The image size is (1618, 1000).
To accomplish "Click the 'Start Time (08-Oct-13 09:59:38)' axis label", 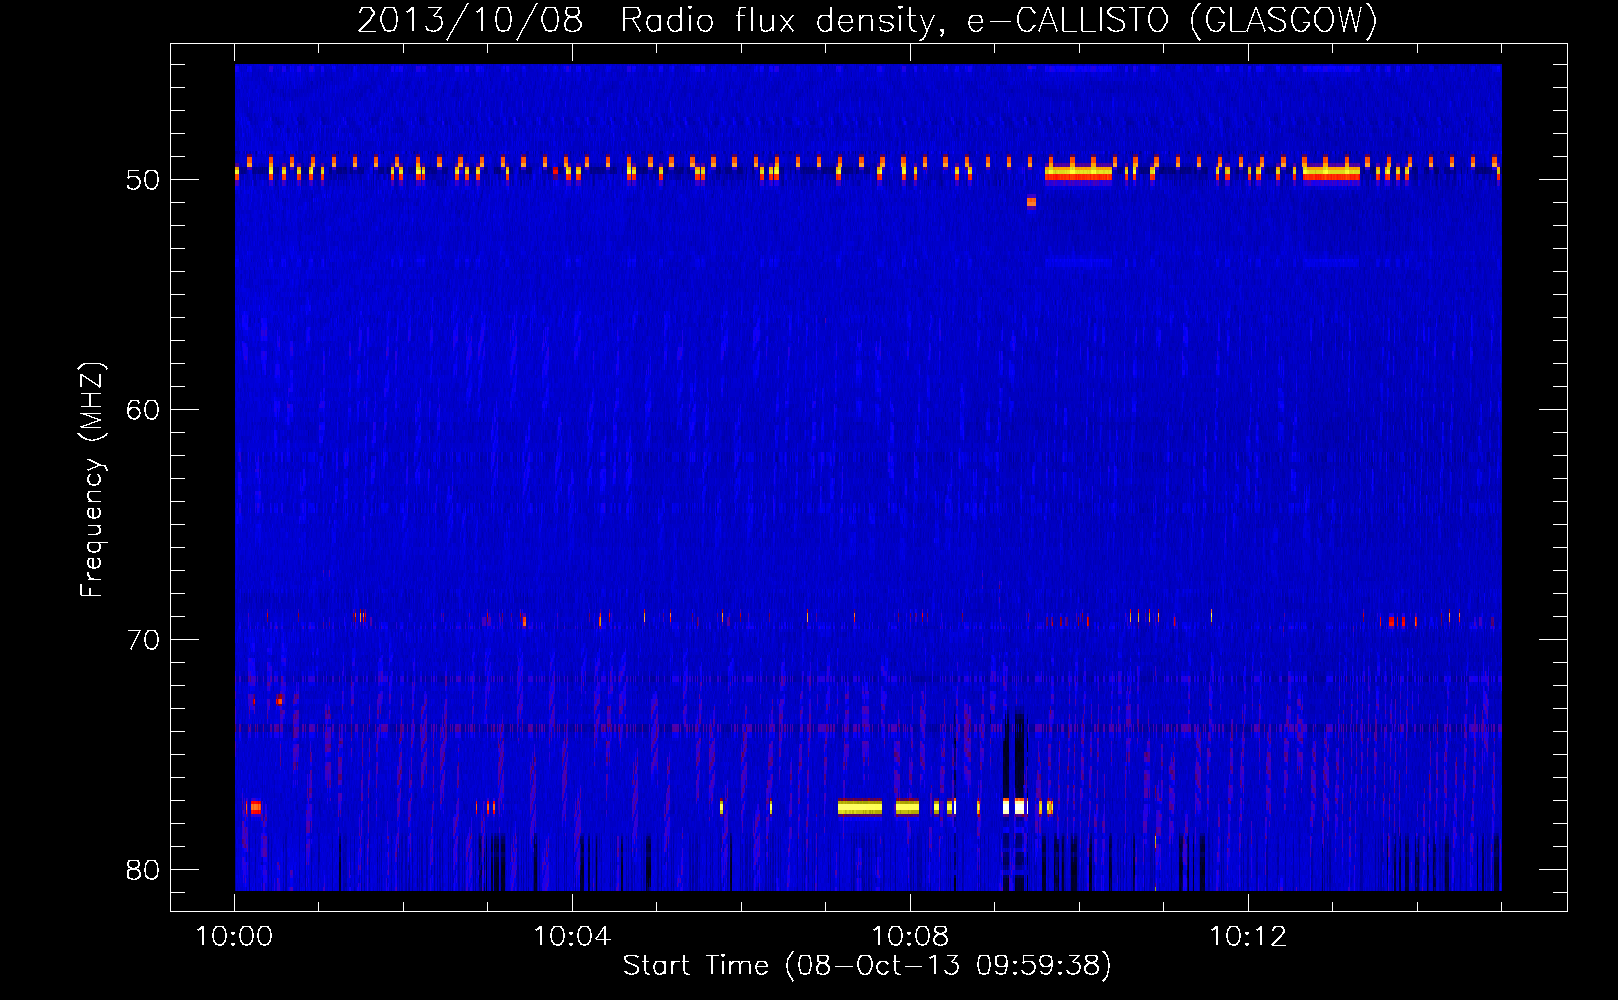I will coord(867,966).
